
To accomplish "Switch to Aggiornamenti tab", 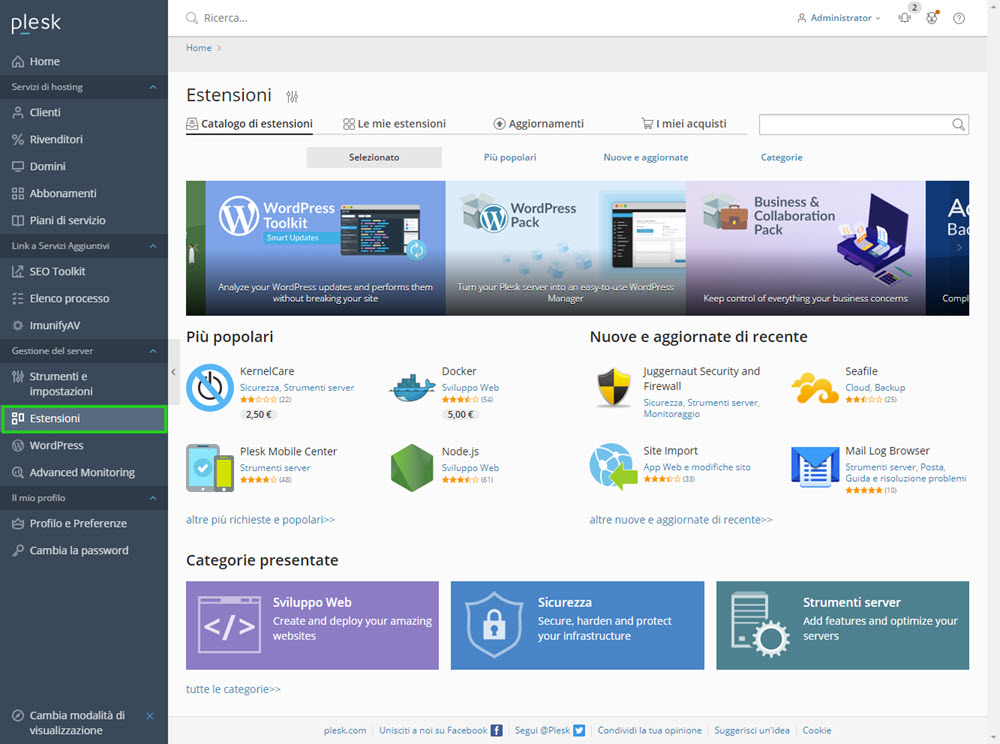I will [538, 124].
